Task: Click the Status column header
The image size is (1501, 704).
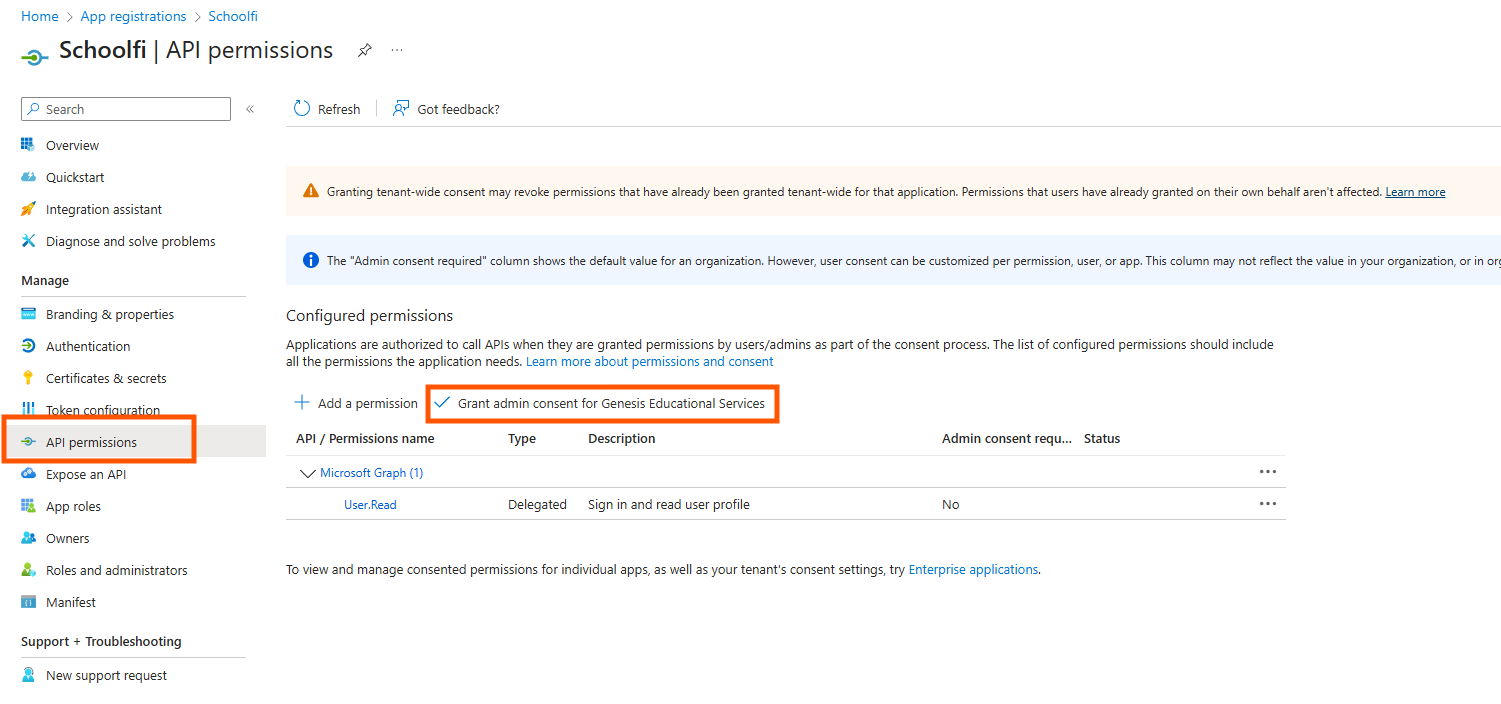Action: coord(1102,438)
